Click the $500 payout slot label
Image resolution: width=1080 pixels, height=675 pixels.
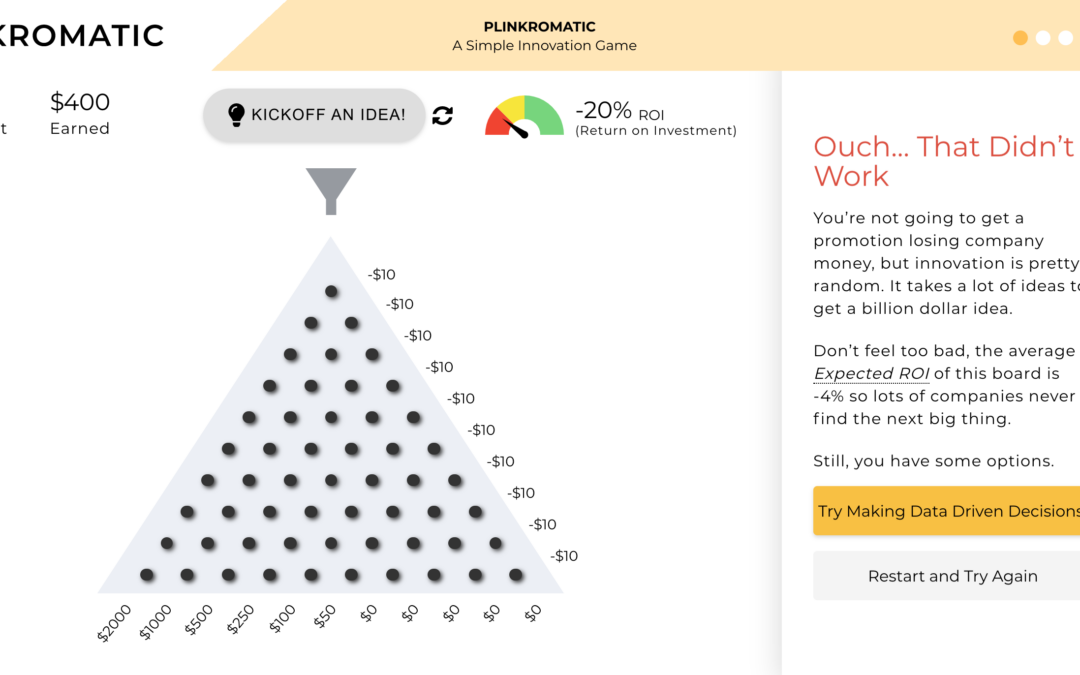pos(199,620)
